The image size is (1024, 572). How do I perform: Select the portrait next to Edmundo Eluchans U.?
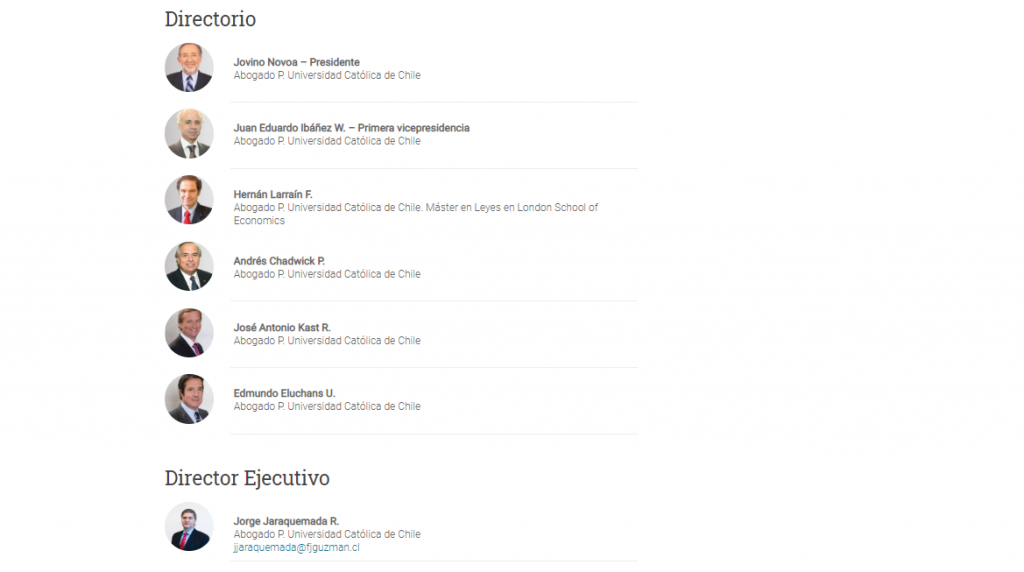tap(189, 399)
